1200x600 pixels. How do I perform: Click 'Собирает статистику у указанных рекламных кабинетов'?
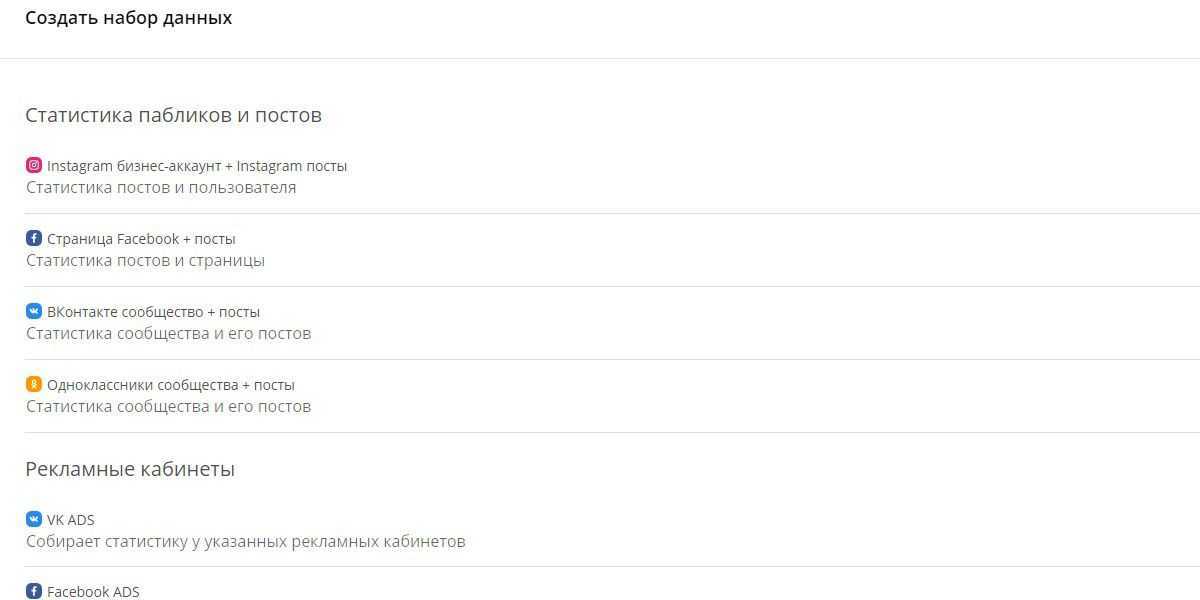(x=245, y=542)
